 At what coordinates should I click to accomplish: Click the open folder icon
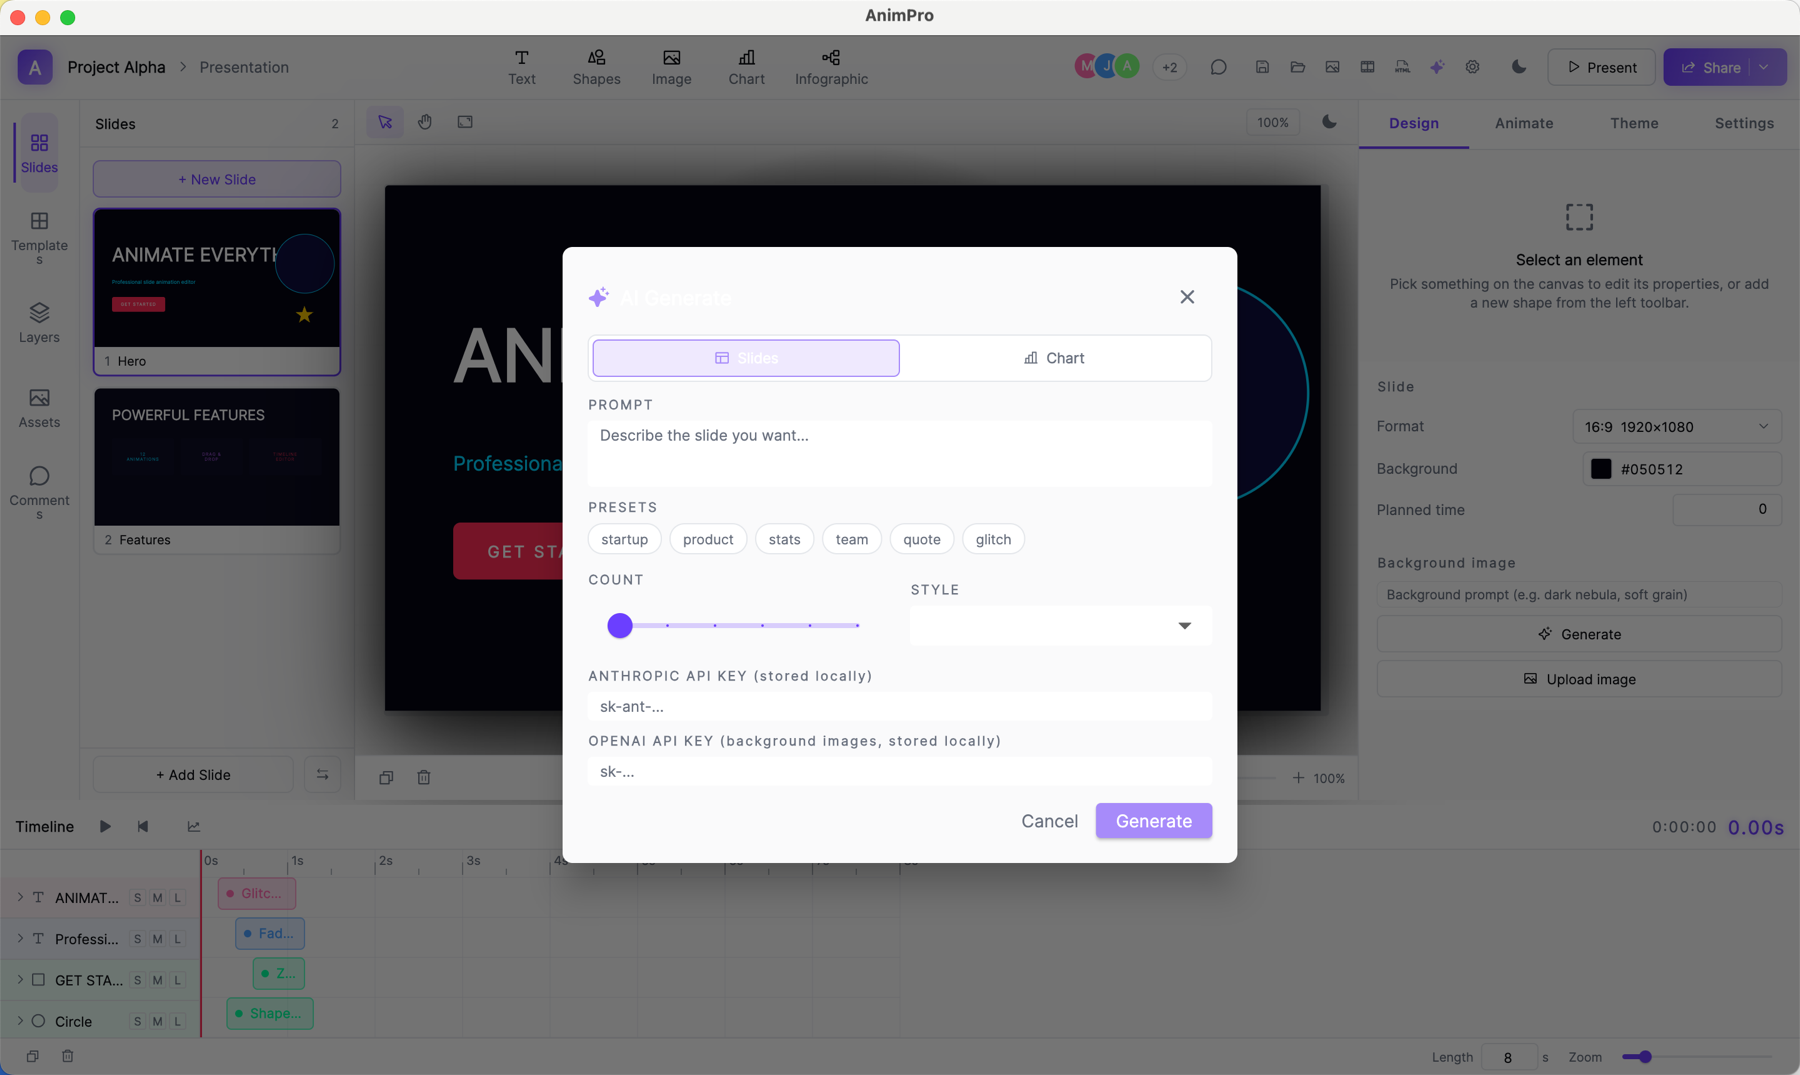click(x=1298, y=67)
